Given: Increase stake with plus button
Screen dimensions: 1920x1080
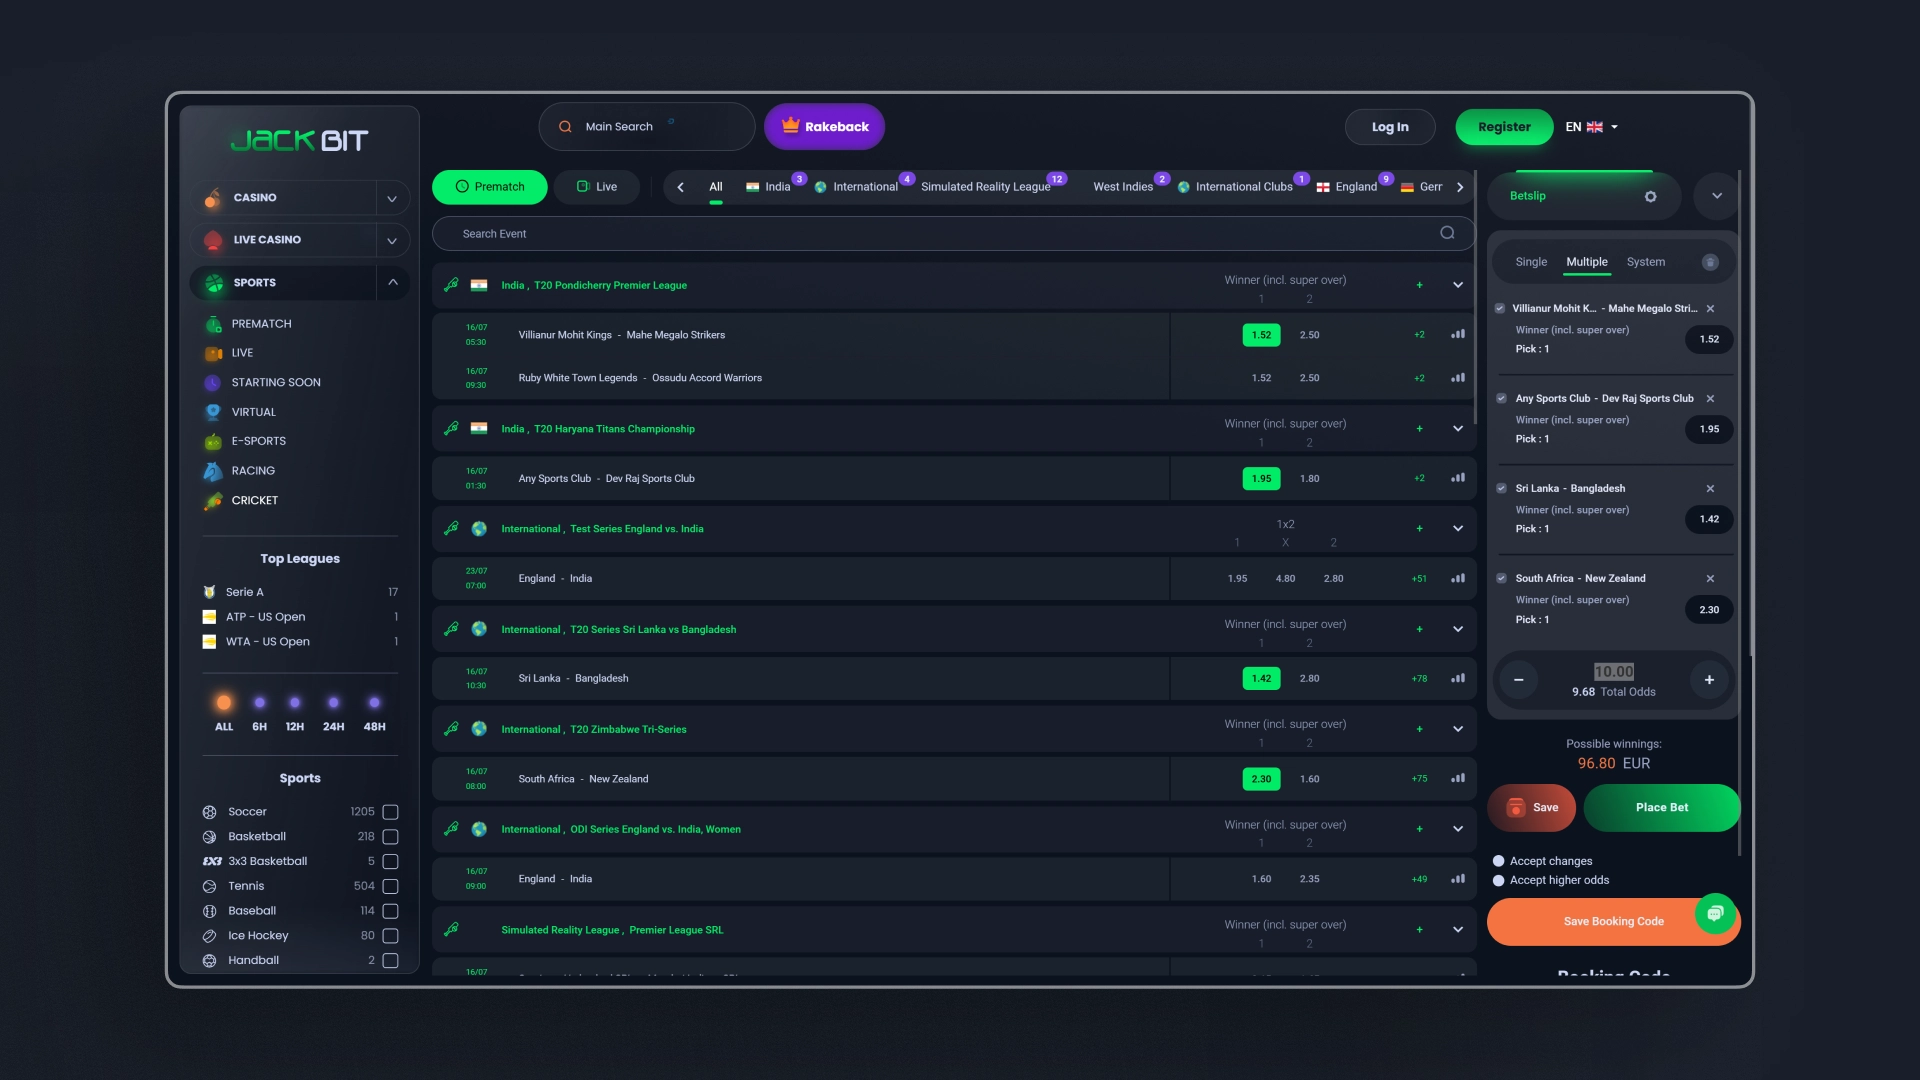Looking at the screenshot, I should (x=1709, y=680).
